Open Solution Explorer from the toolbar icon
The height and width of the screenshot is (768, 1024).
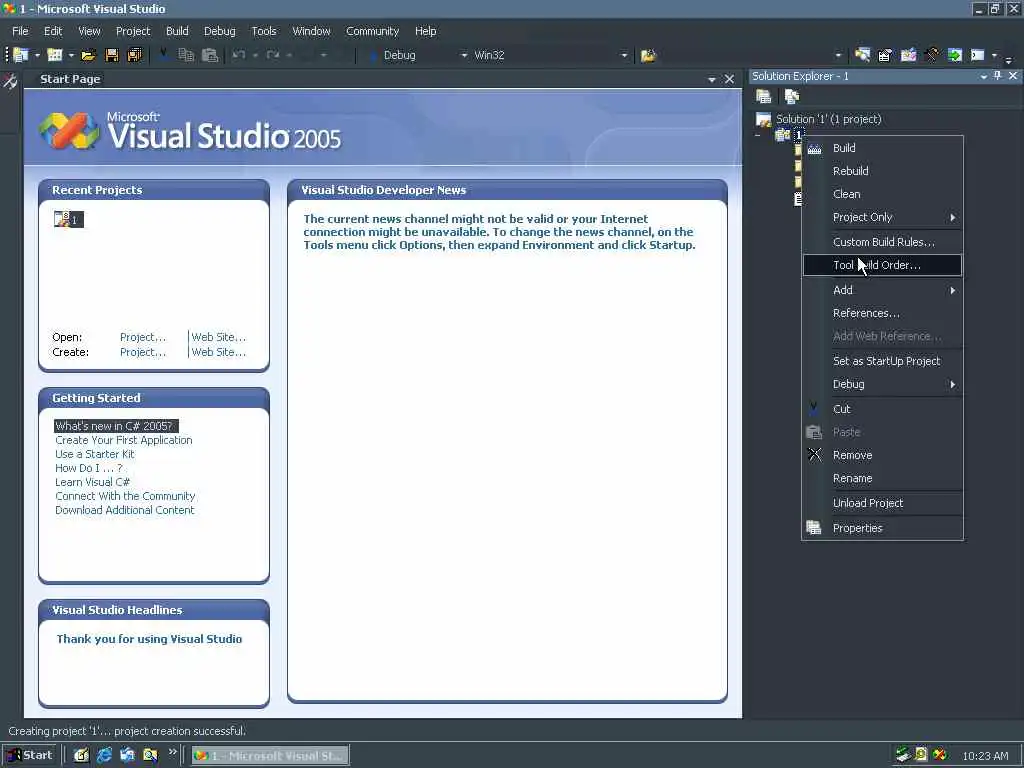click(x=862, y=56)
